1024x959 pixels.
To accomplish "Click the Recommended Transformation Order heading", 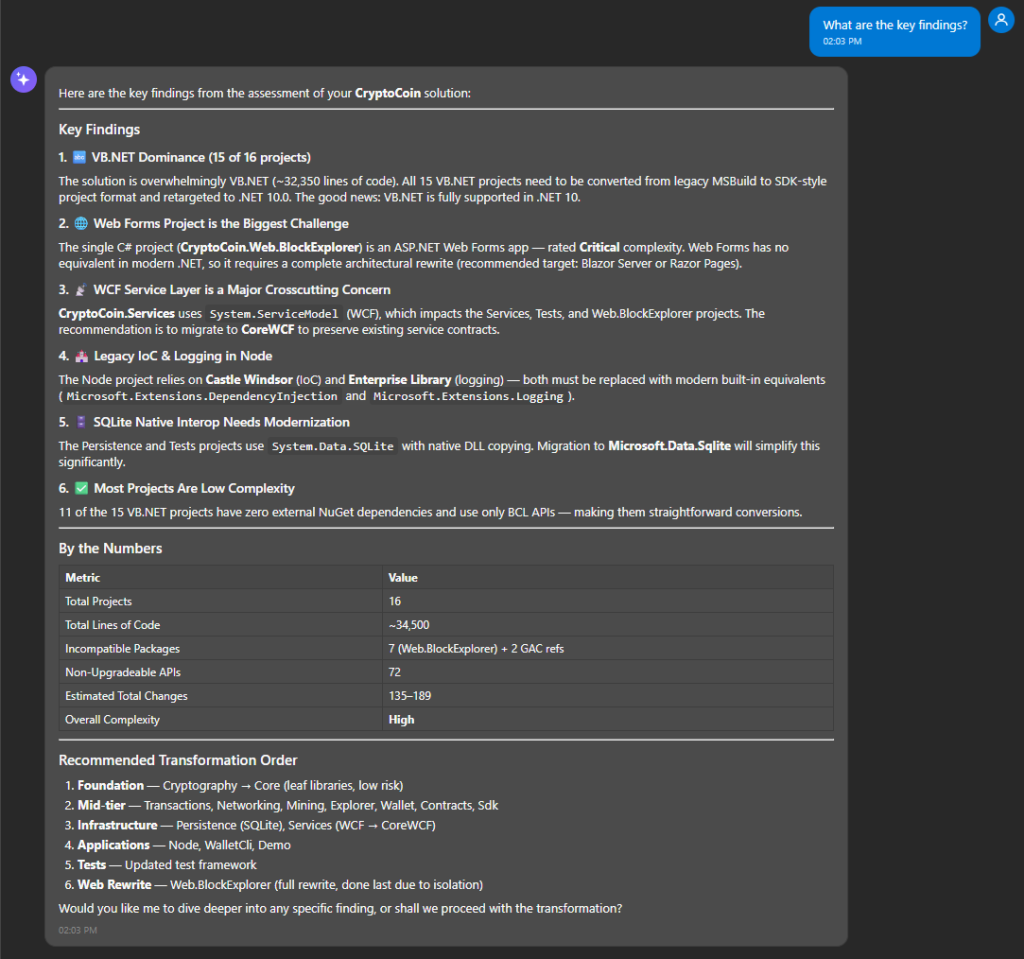I will tap(178, 760).
